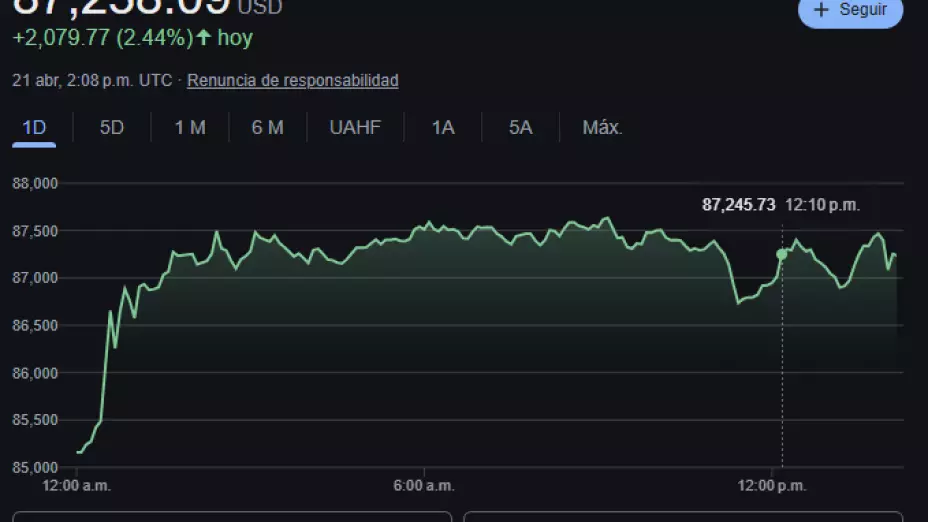Click the 12:00 p.m. axis marker
This screenshot has height=522, width=928.
[x=772, y=486]
